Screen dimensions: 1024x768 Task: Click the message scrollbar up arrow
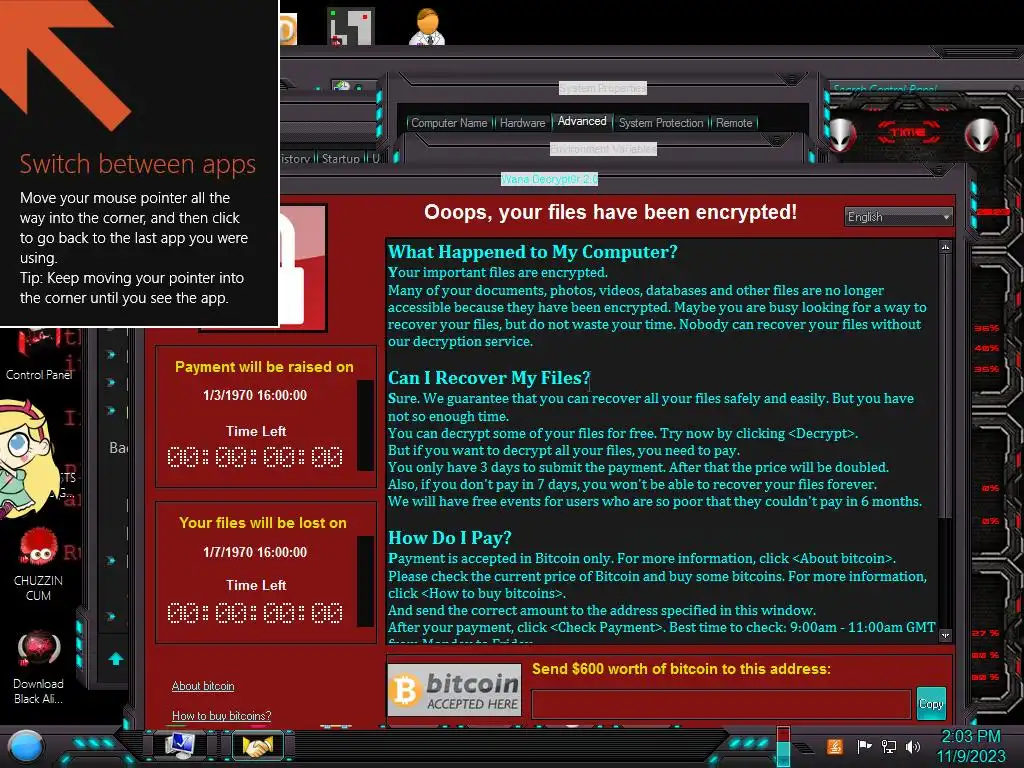coord(945,248)
